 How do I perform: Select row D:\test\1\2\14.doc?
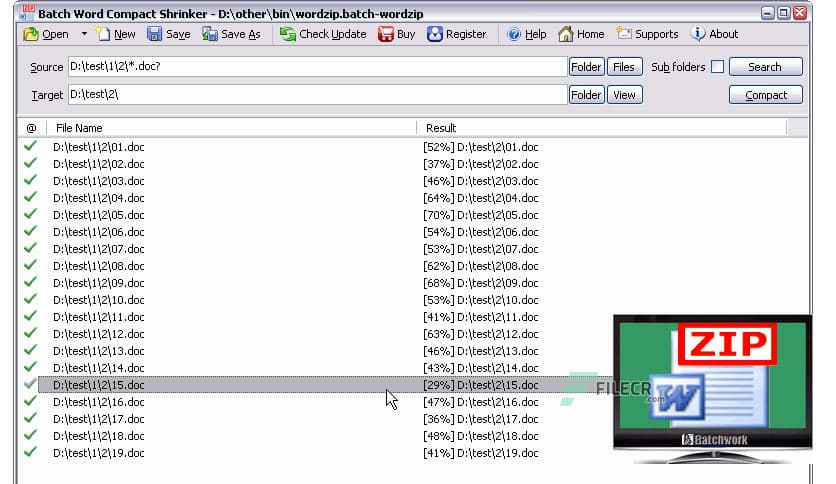(x=99, y=368)
